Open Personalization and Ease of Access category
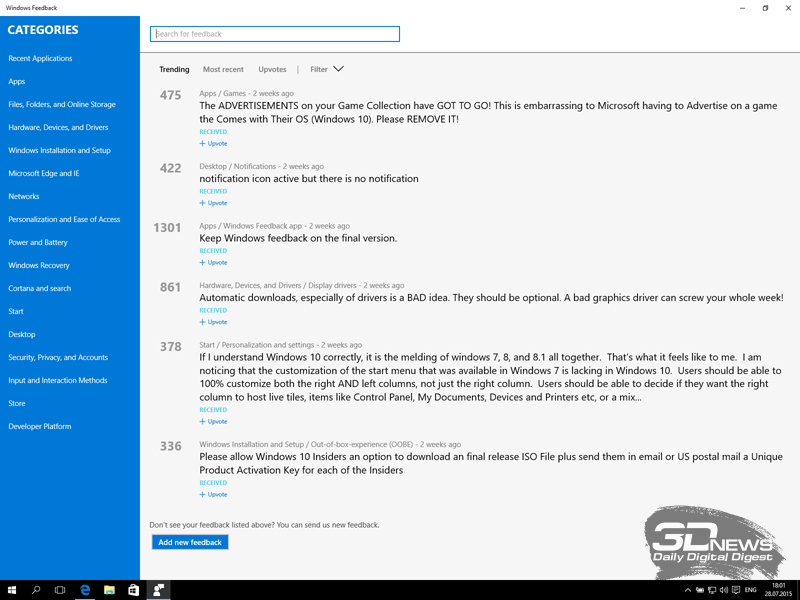The height and width of the screenshot is (600, 800). click(64, 219)
